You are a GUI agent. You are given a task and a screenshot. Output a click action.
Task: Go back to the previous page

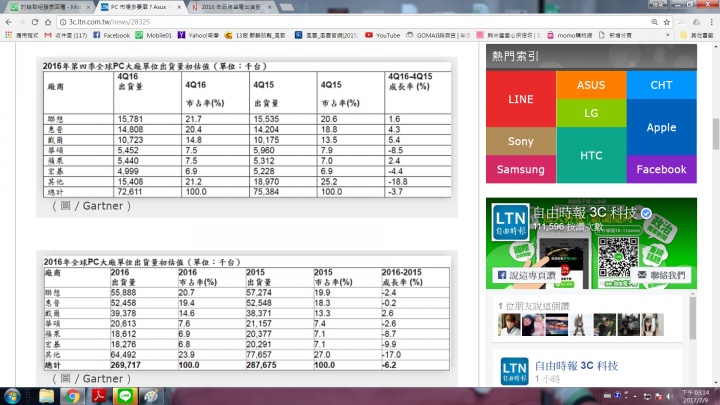coord(9,22)
